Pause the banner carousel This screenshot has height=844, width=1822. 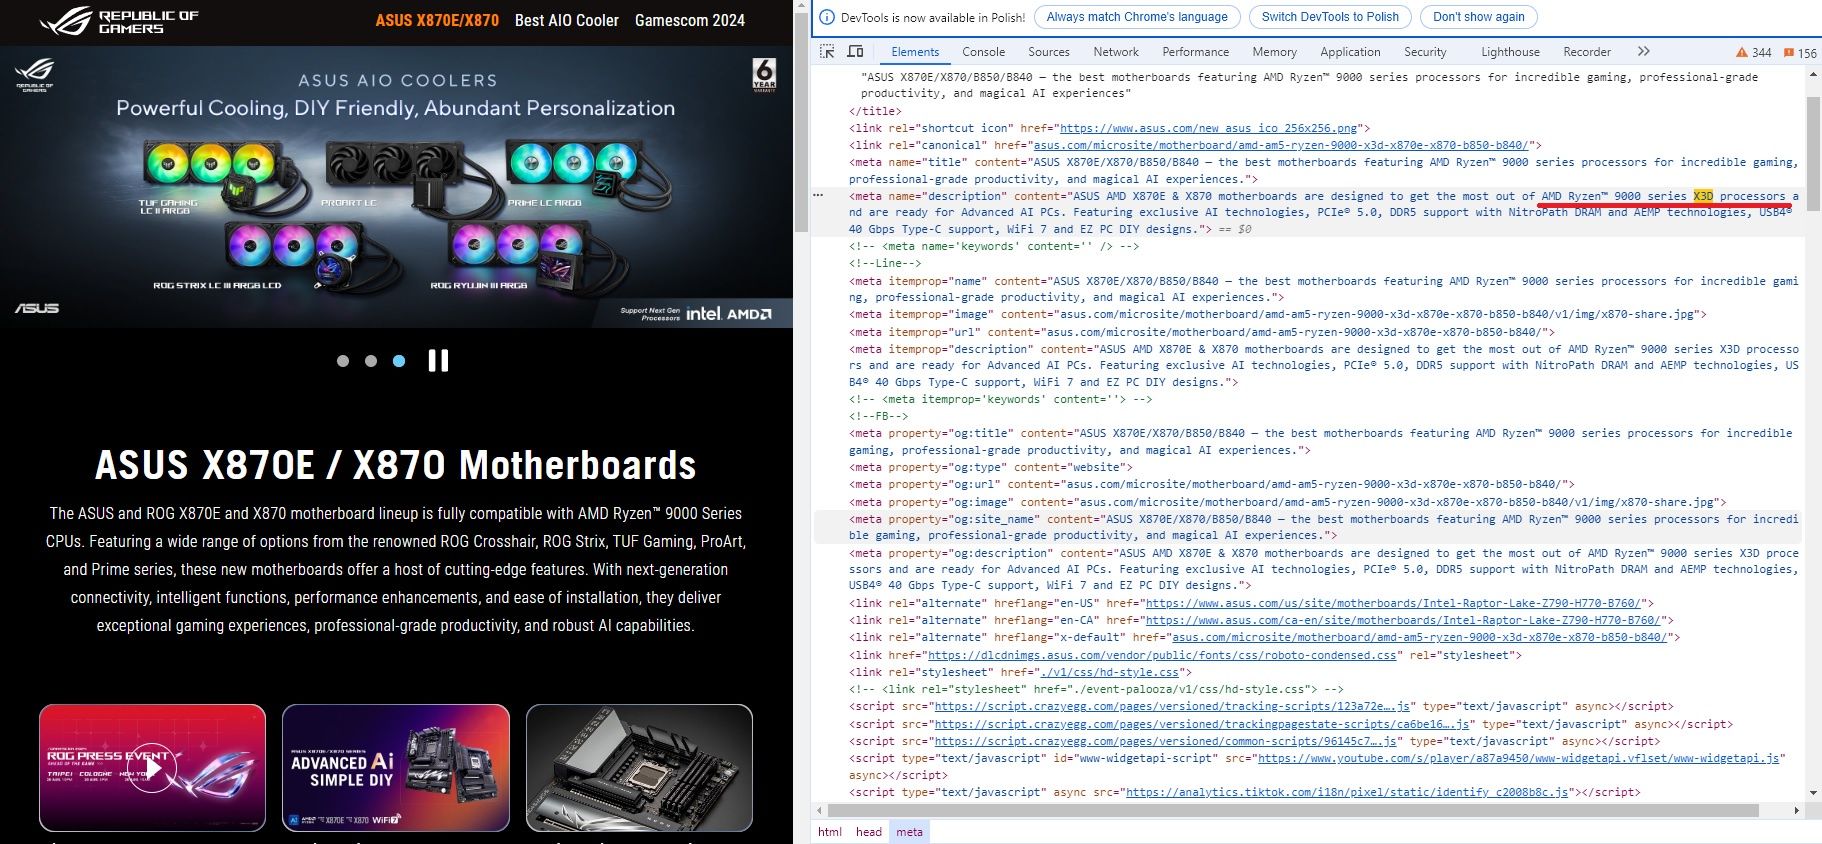[x=438, y=361]
